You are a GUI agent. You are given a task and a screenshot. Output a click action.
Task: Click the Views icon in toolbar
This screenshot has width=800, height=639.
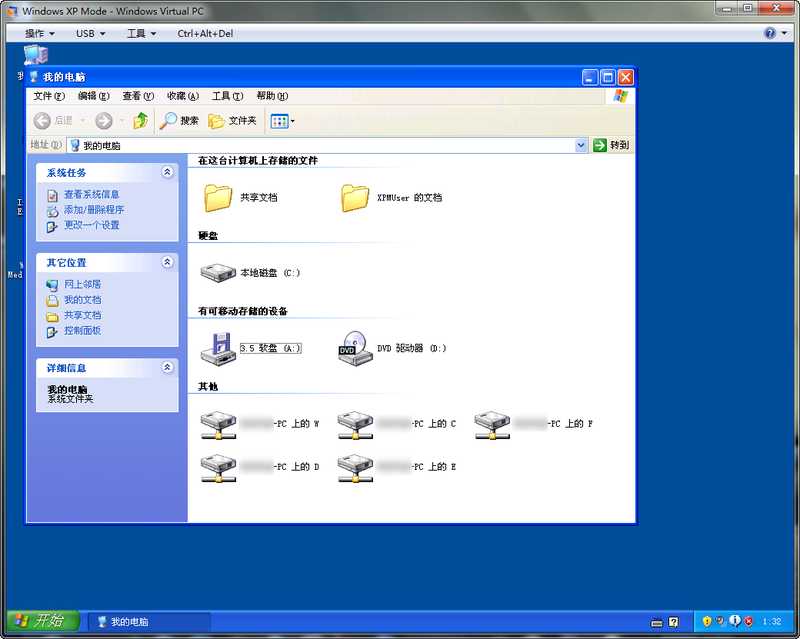point(279,121)
